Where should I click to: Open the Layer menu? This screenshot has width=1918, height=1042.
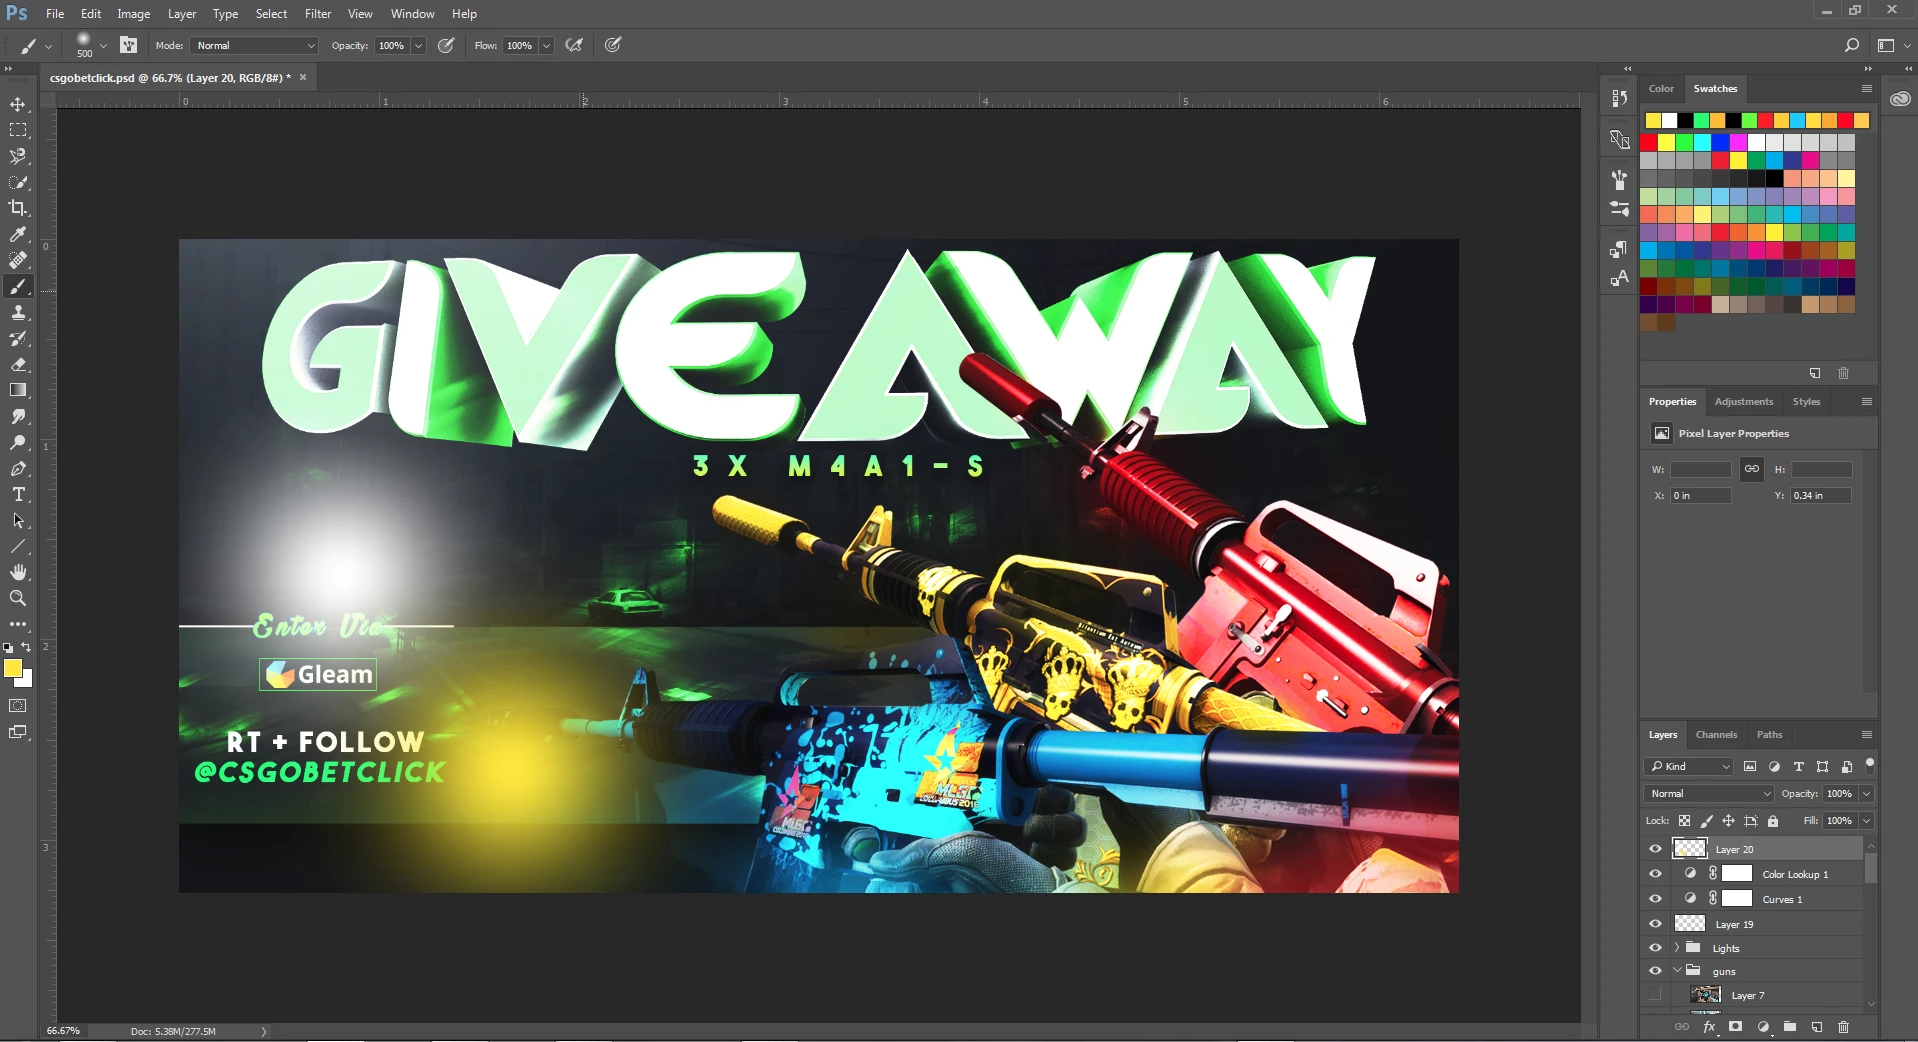[182, 14]
